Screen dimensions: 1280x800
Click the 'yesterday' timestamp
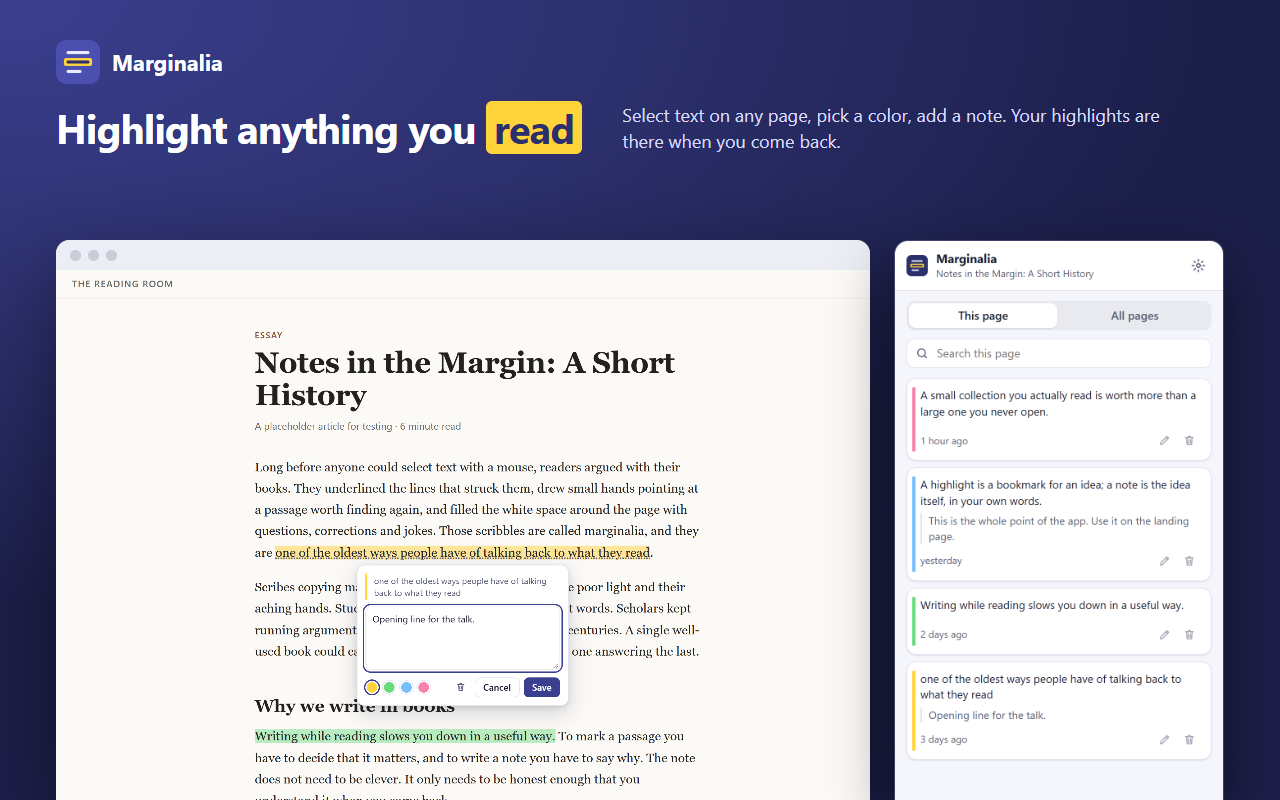tap(941, 561)
